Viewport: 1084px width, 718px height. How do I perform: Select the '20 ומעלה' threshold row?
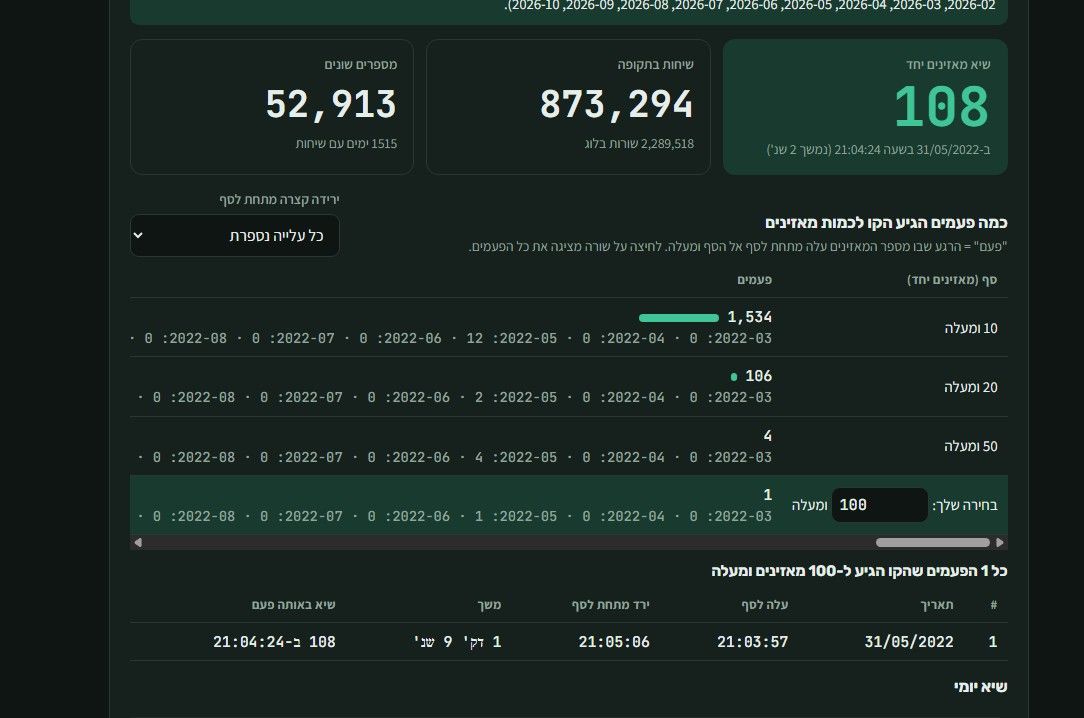(x=568, y=387)
